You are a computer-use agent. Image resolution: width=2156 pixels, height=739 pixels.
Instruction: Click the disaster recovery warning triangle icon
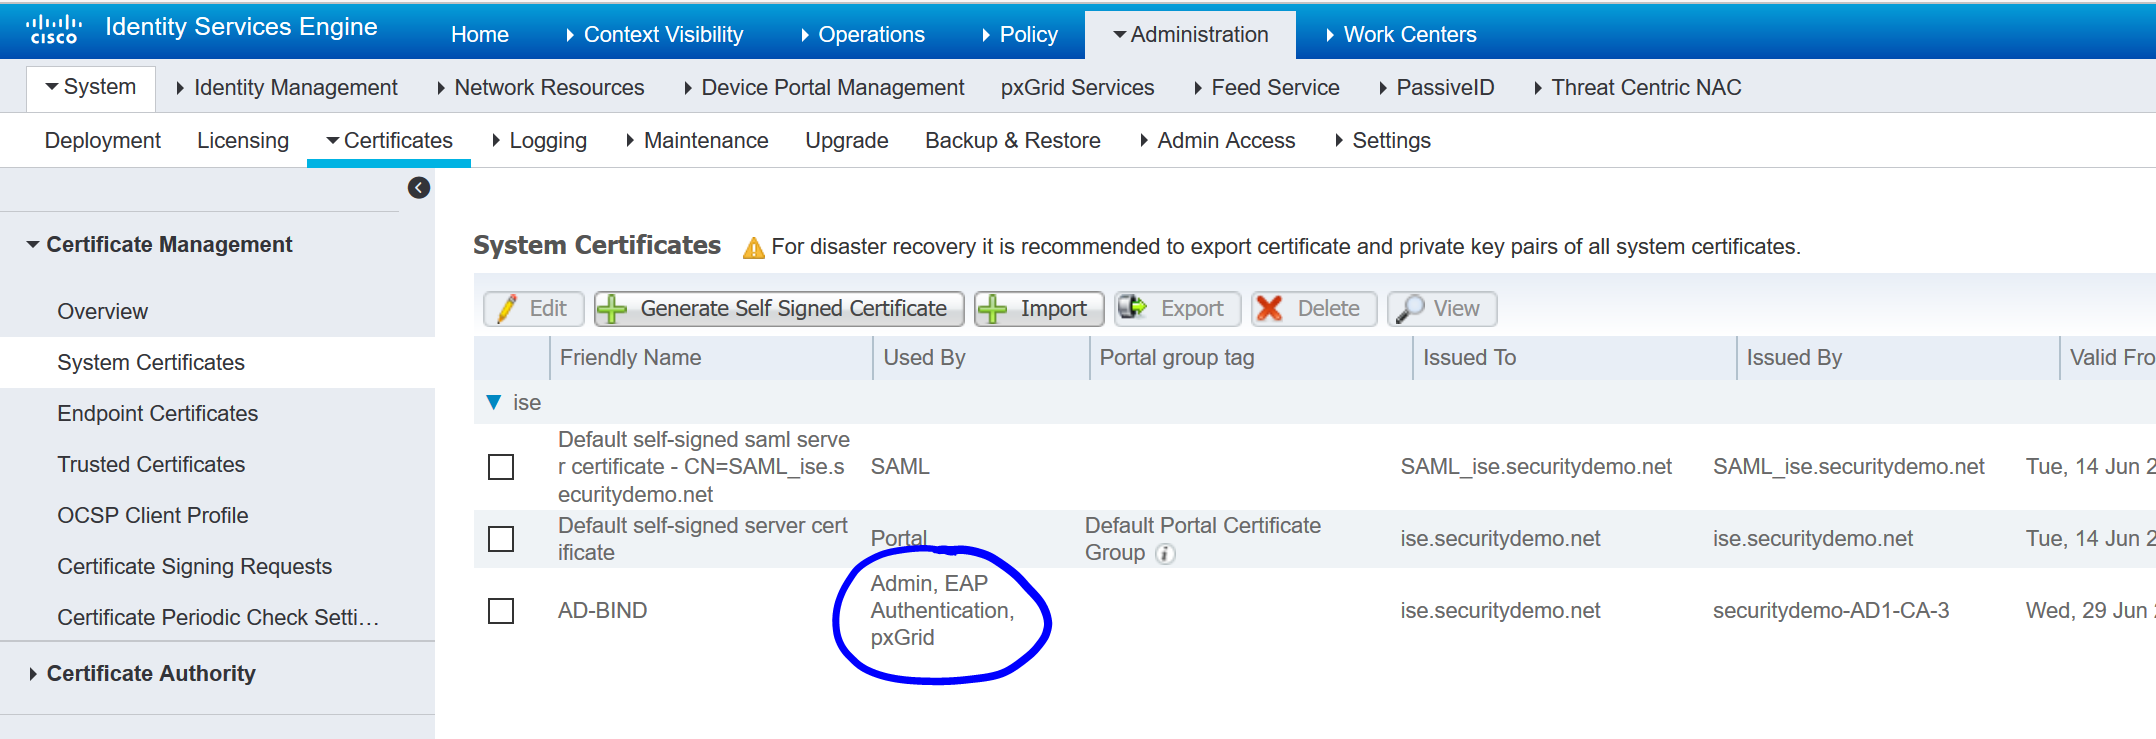coord(753,247)
